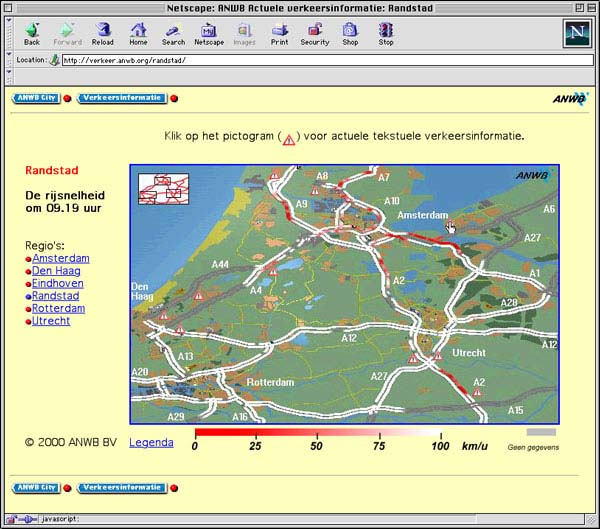The height and width of the screenshot is (529, 600).
Task: Go to the Utrecht region link
Action: (x=51, y=321)
